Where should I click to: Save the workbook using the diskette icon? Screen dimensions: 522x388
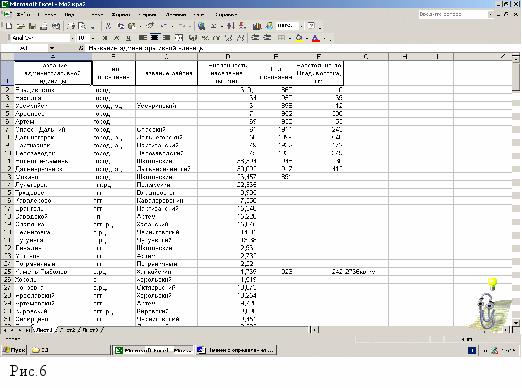[32, 26]
